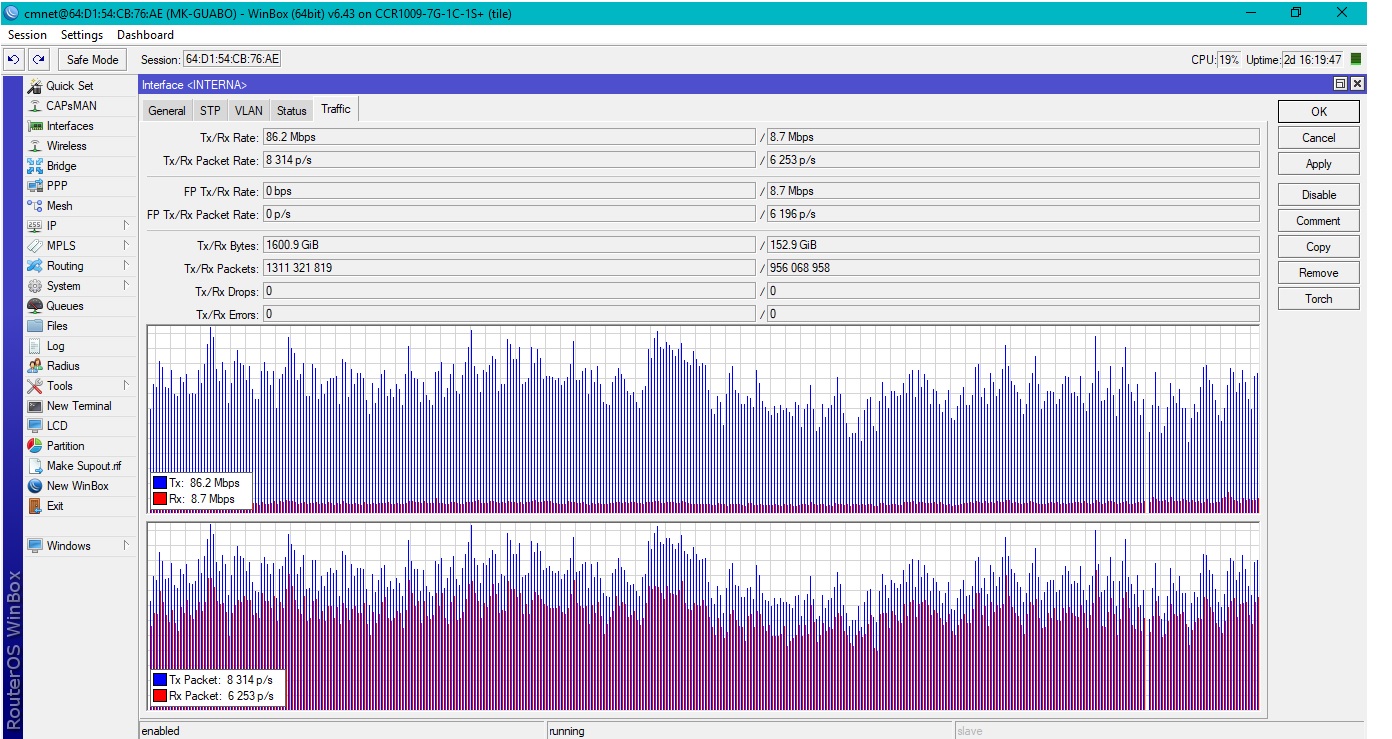
Task: Expand the IP submenu arrow
Action: pyautogui.click(x=126, y=226)
